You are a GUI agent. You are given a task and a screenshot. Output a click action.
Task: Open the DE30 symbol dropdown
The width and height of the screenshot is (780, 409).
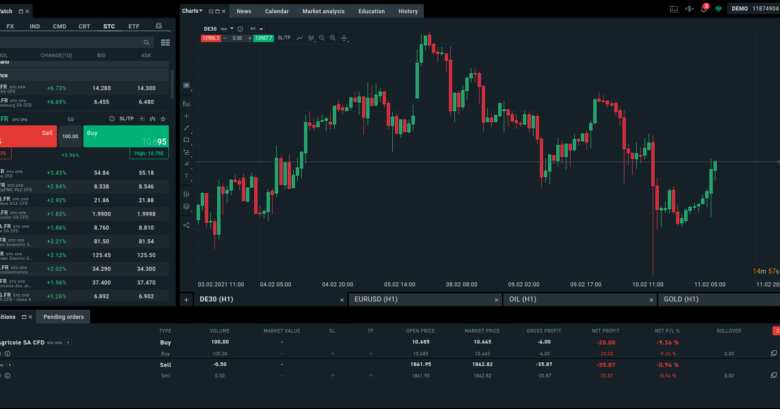[214, 28]
